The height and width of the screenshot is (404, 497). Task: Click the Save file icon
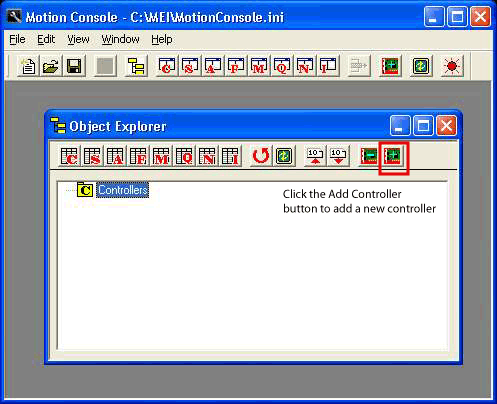[x=74, y=66]
